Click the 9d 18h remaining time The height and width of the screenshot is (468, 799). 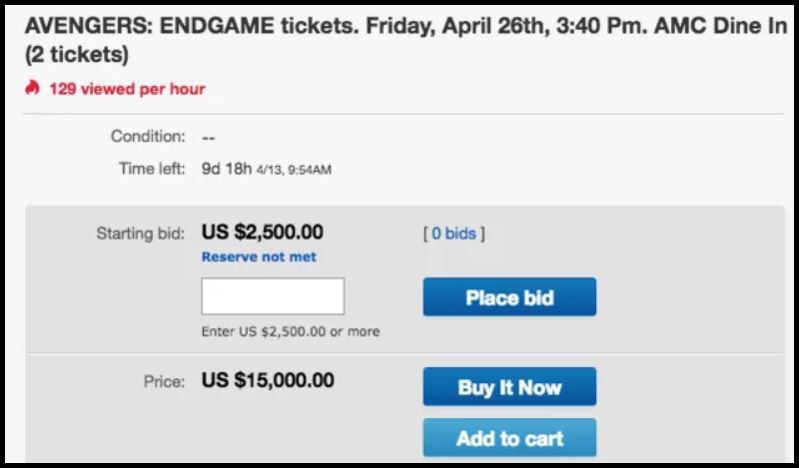pyautogui.click(x=223, y=168)
